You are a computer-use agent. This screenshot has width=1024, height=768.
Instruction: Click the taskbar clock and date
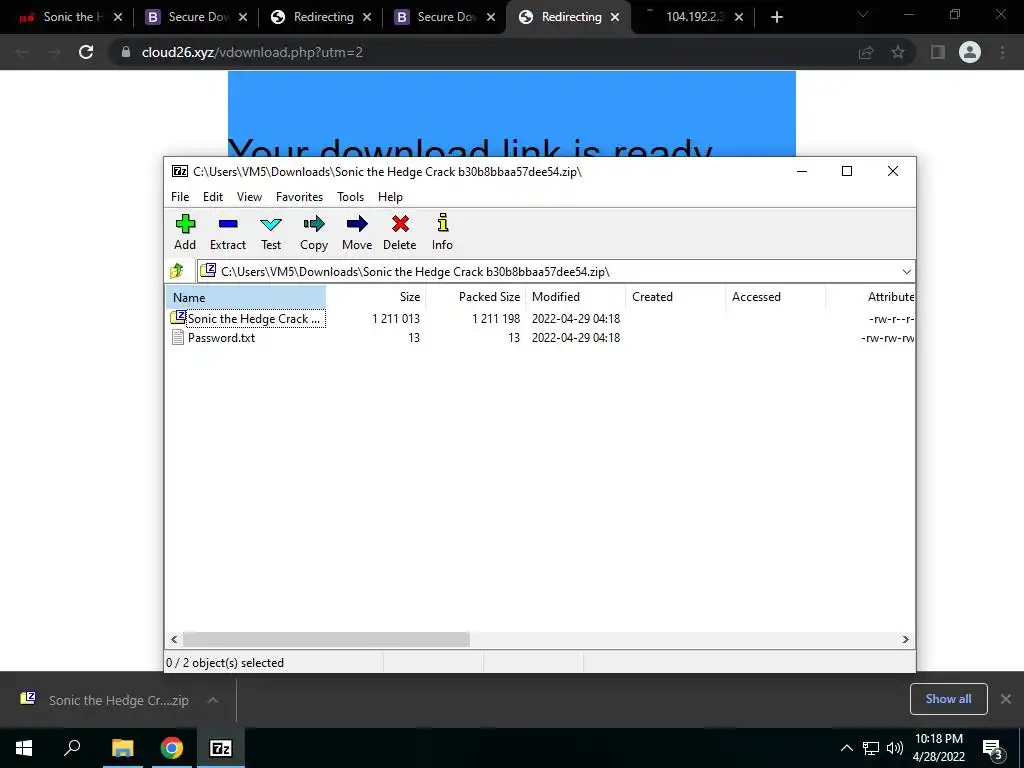938,748
